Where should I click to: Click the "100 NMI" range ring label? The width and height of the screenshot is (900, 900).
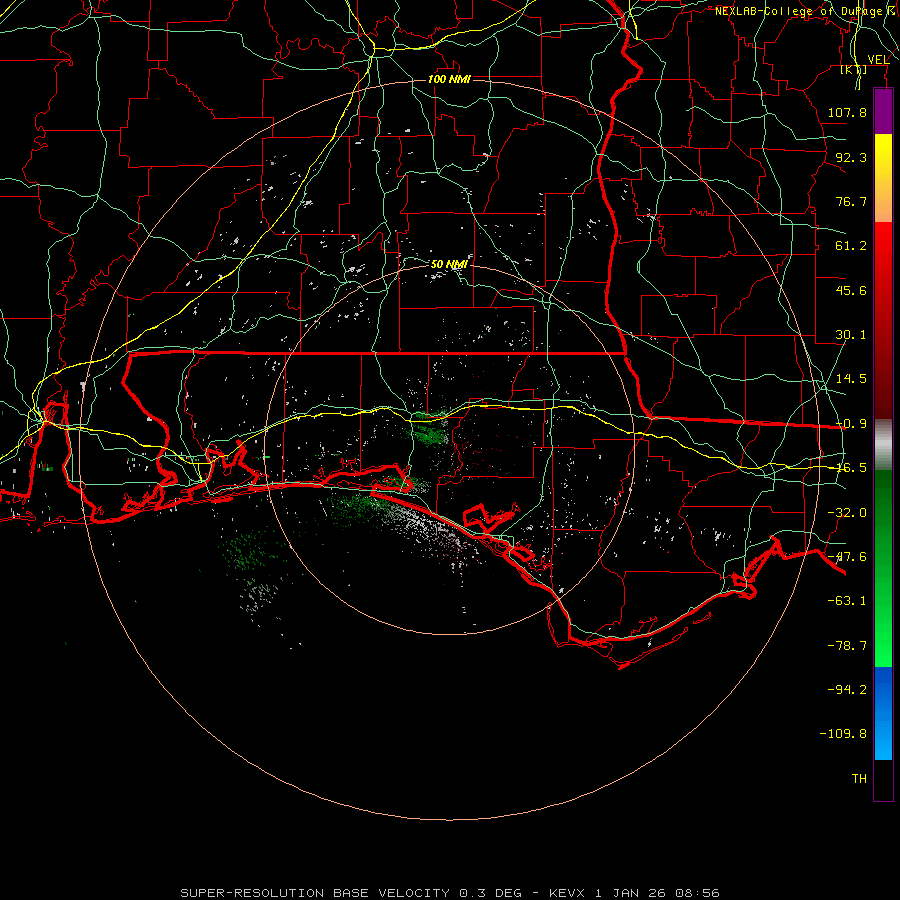pos(449,79)
